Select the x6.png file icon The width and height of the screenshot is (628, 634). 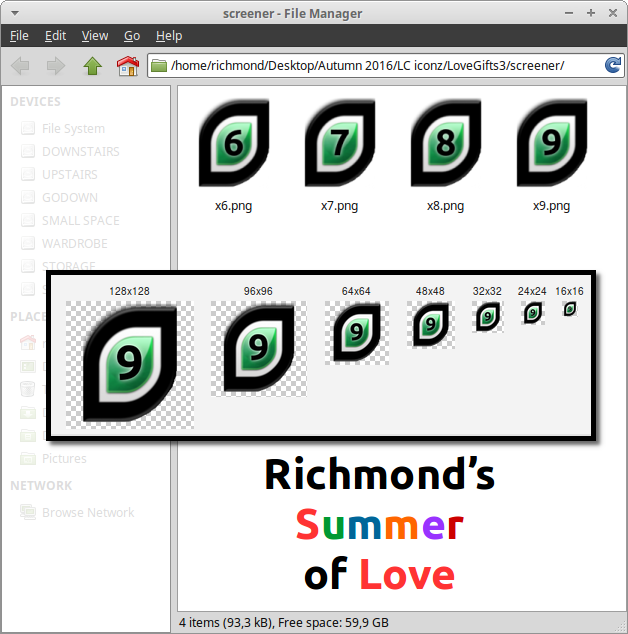[x=233, y=144]
